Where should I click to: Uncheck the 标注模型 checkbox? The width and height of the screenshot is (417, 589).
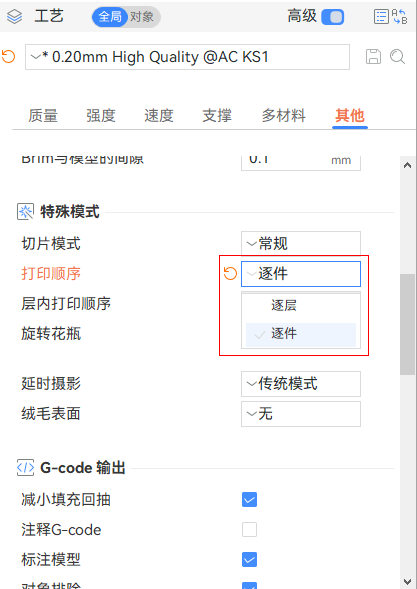[x=249, y=560]
